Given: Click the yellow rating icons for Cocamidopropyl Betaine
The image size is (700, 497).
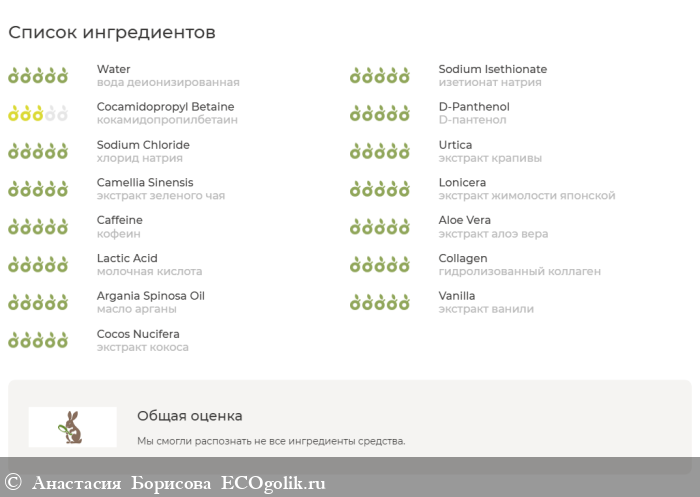Looking at the screenshot, I should click(x=38, y=113).
